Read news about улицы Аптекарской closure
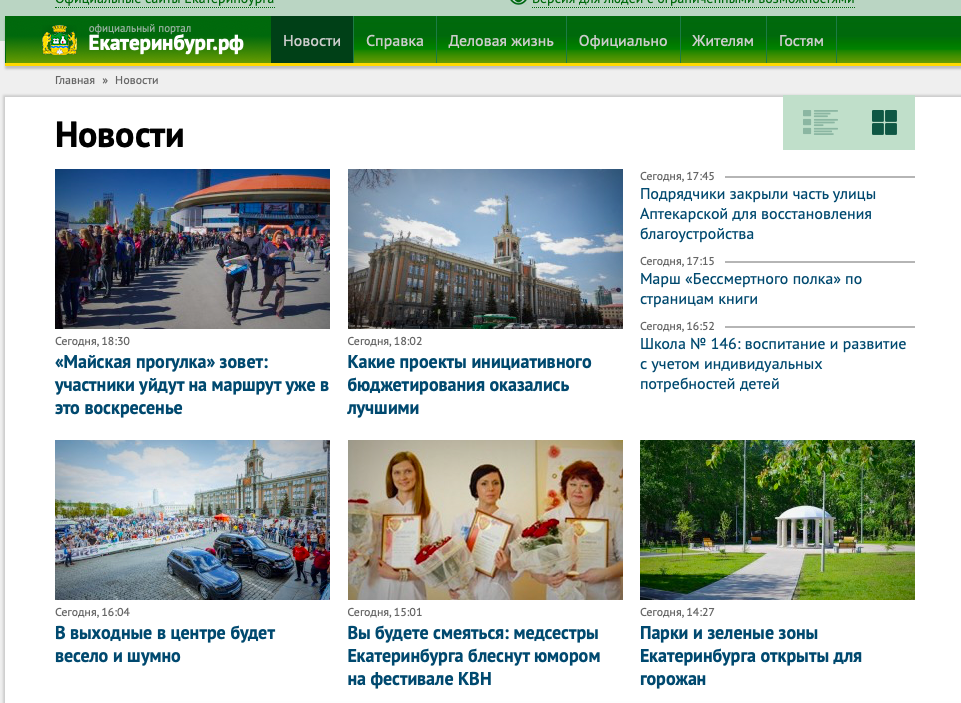This screenshot has height=703, width=961. point(757,214)
